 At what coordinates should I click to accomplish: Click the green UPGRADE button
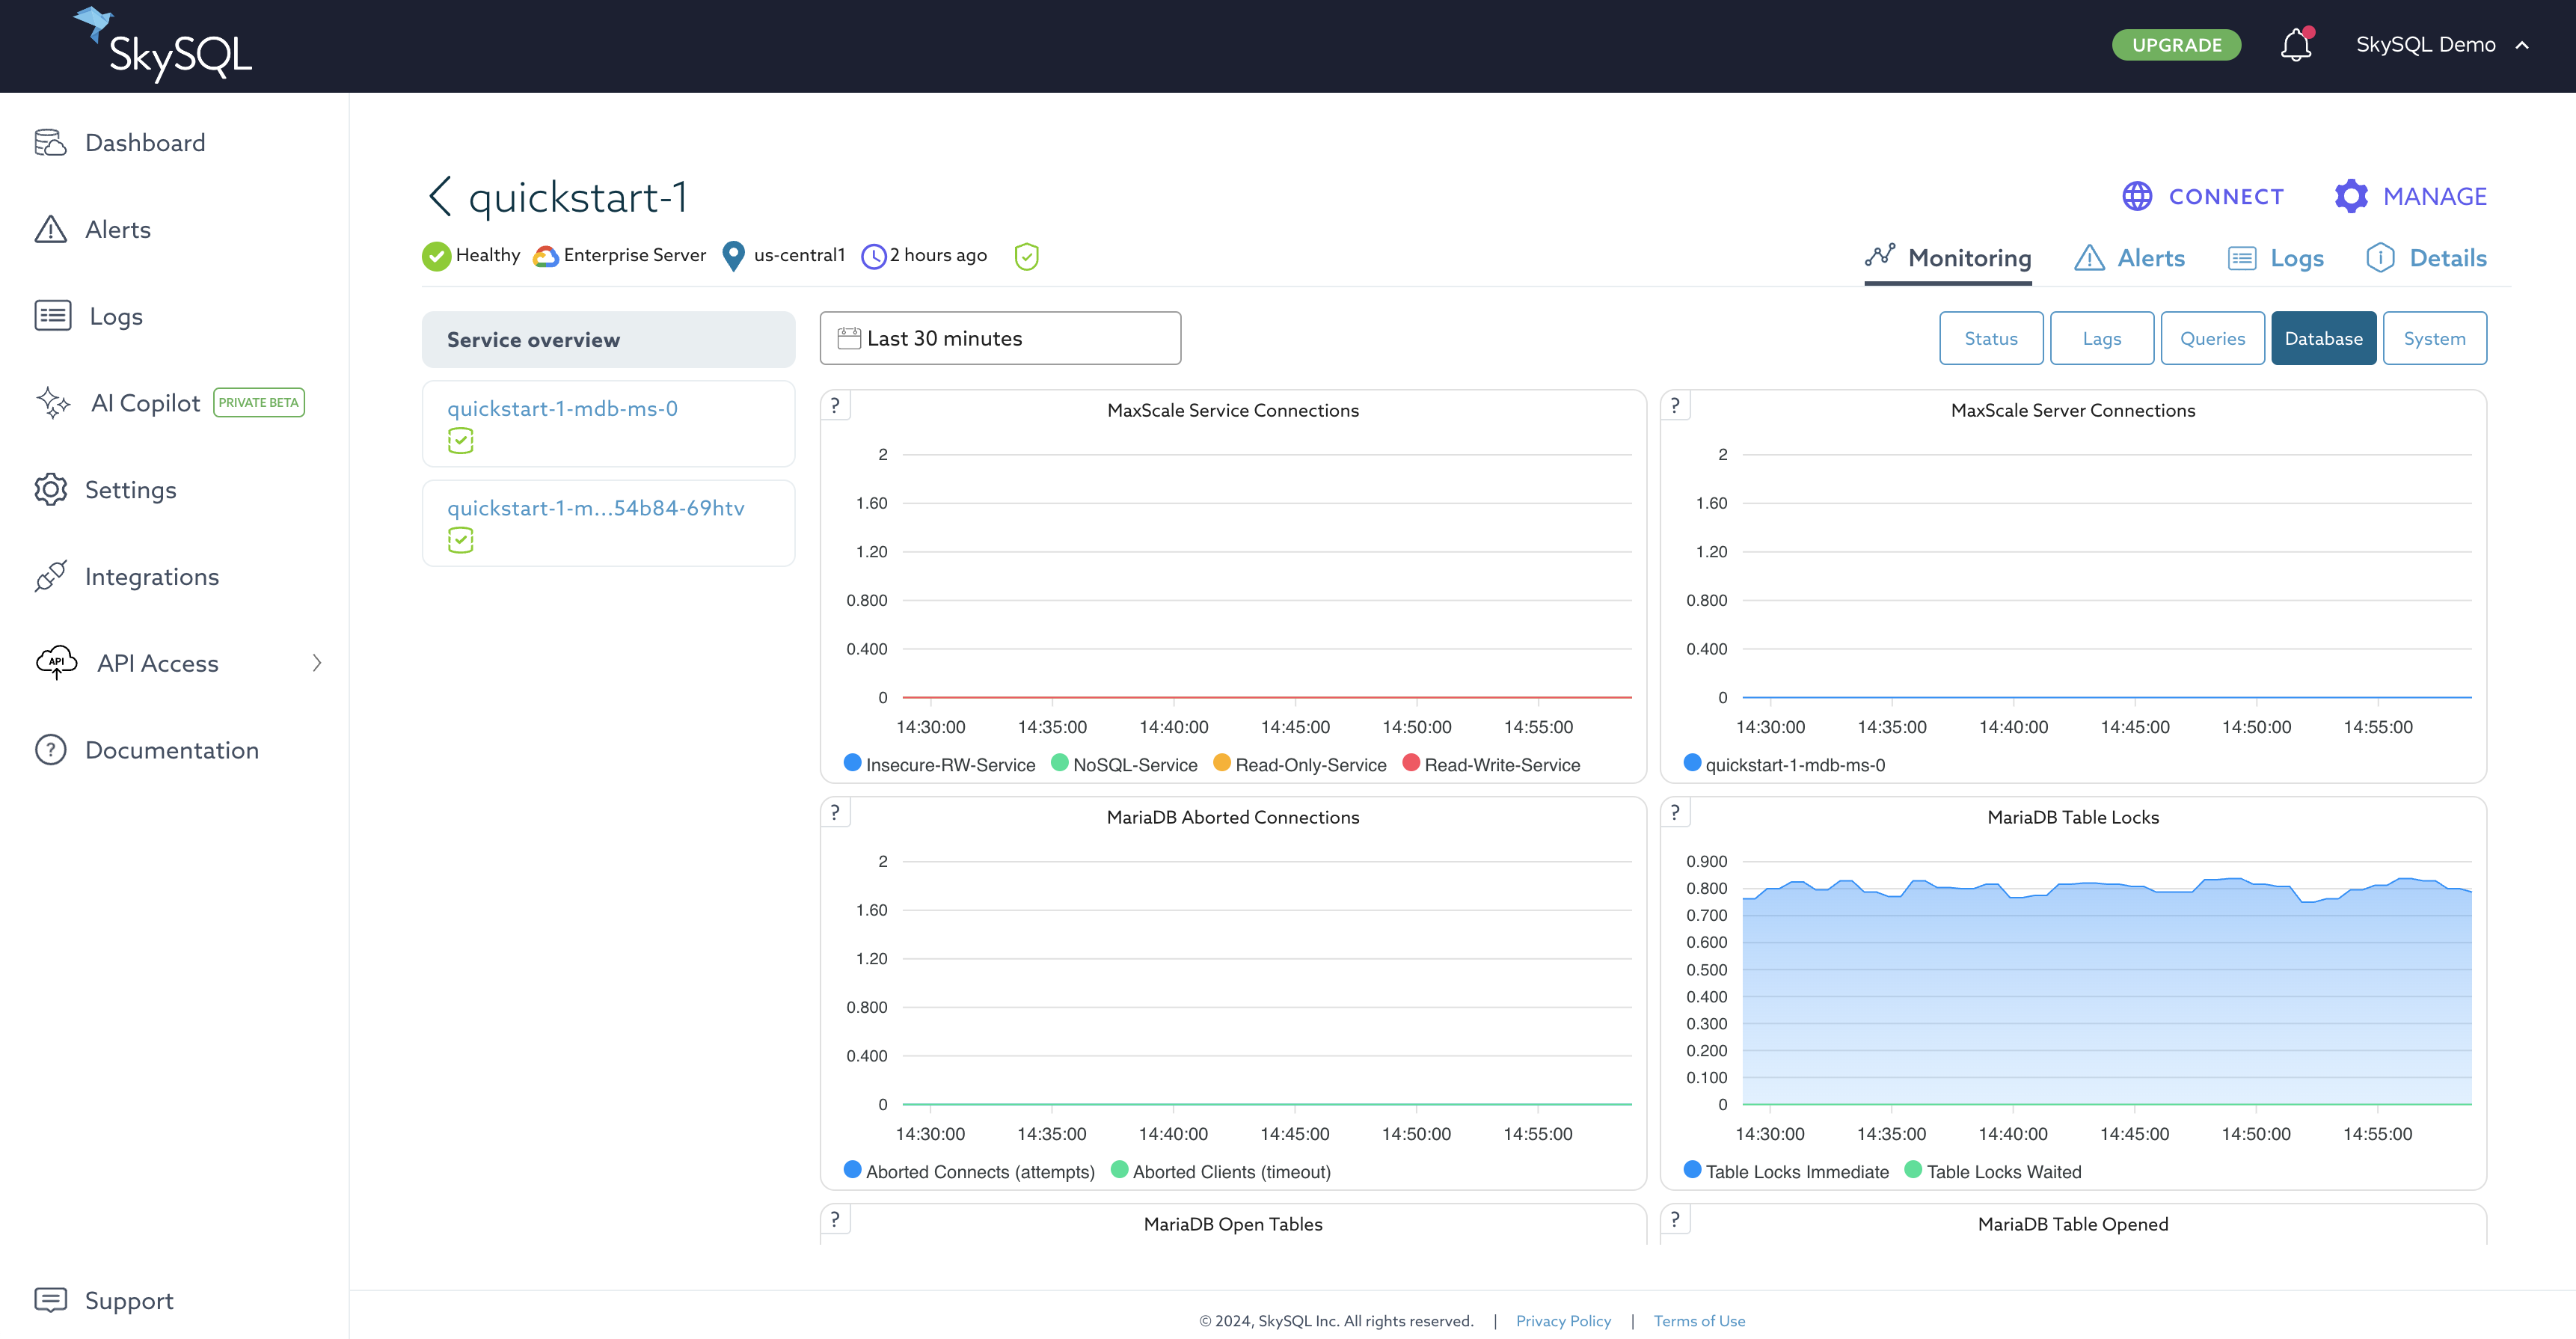click(x=2176, y=45)
